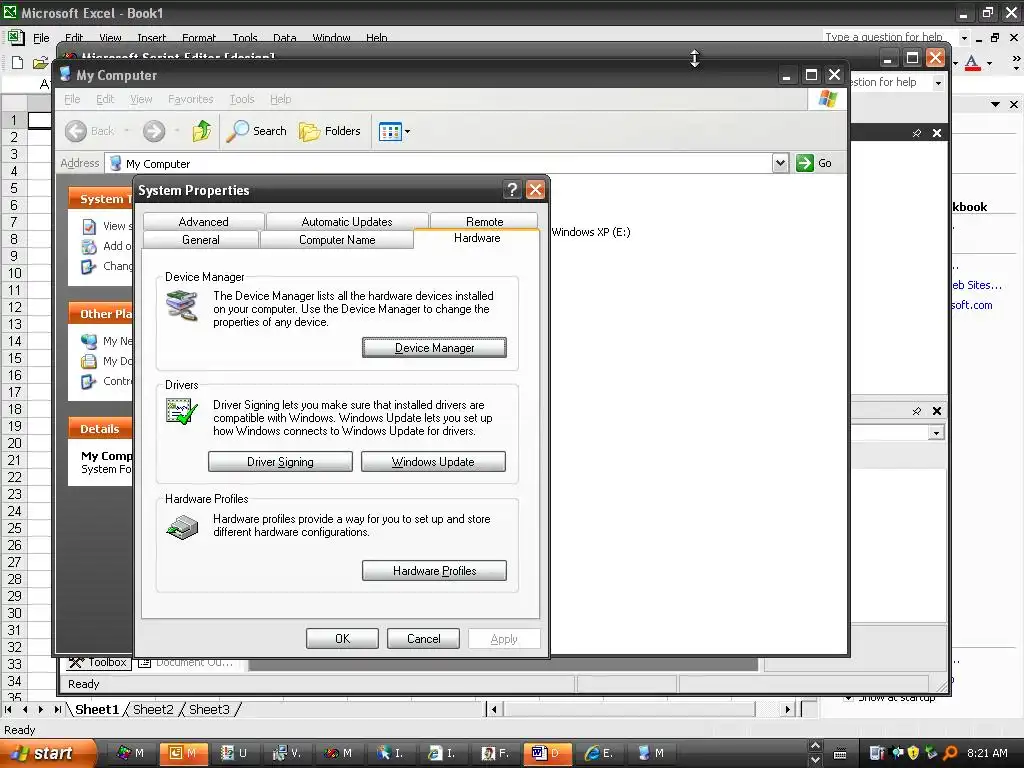The height and width of the screenshot is (768, 1024).
Task: Click the 'Add o' programs icon in sidebar
Action: coord(89,246)
